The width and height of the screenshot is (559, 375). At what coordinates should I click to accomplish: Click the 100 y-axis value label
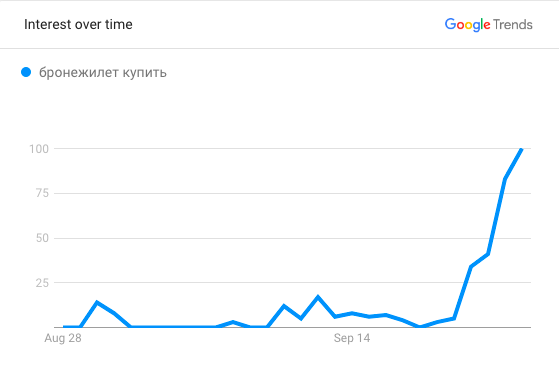(x=39, y=149)
